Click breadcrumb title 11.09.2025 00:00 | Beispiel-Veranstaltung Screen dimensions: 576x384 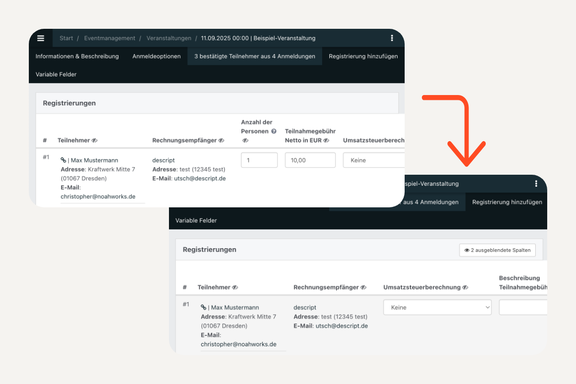[x=258, y=38]
